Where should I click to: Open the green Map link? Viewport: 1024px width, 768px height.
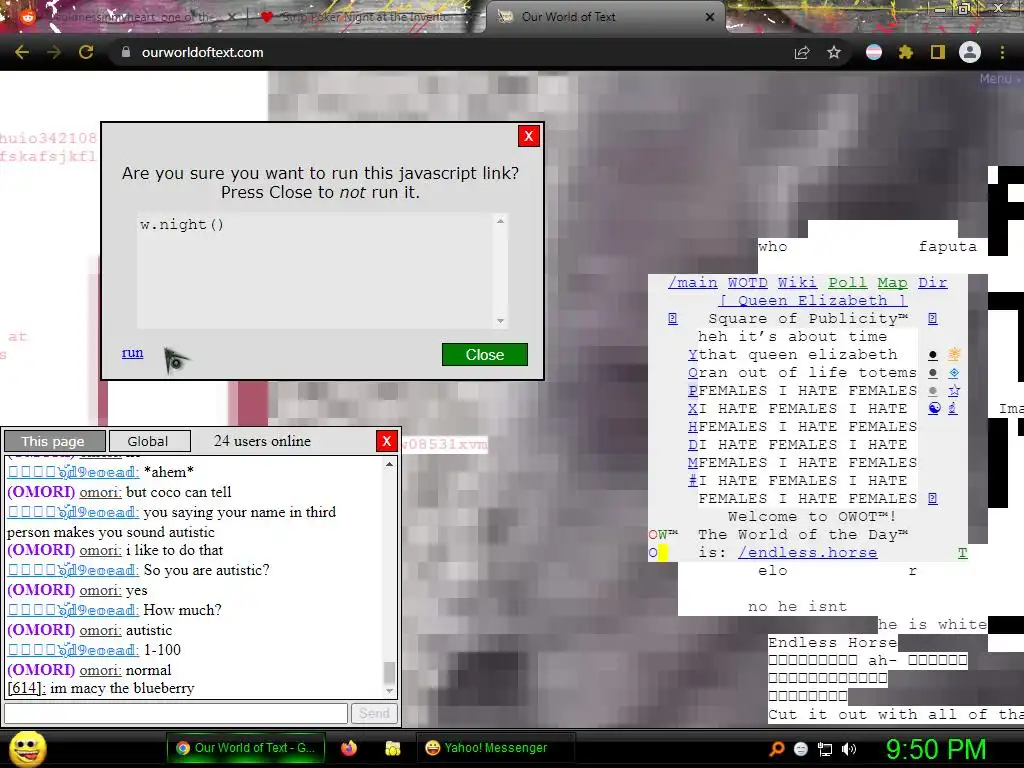892,283
